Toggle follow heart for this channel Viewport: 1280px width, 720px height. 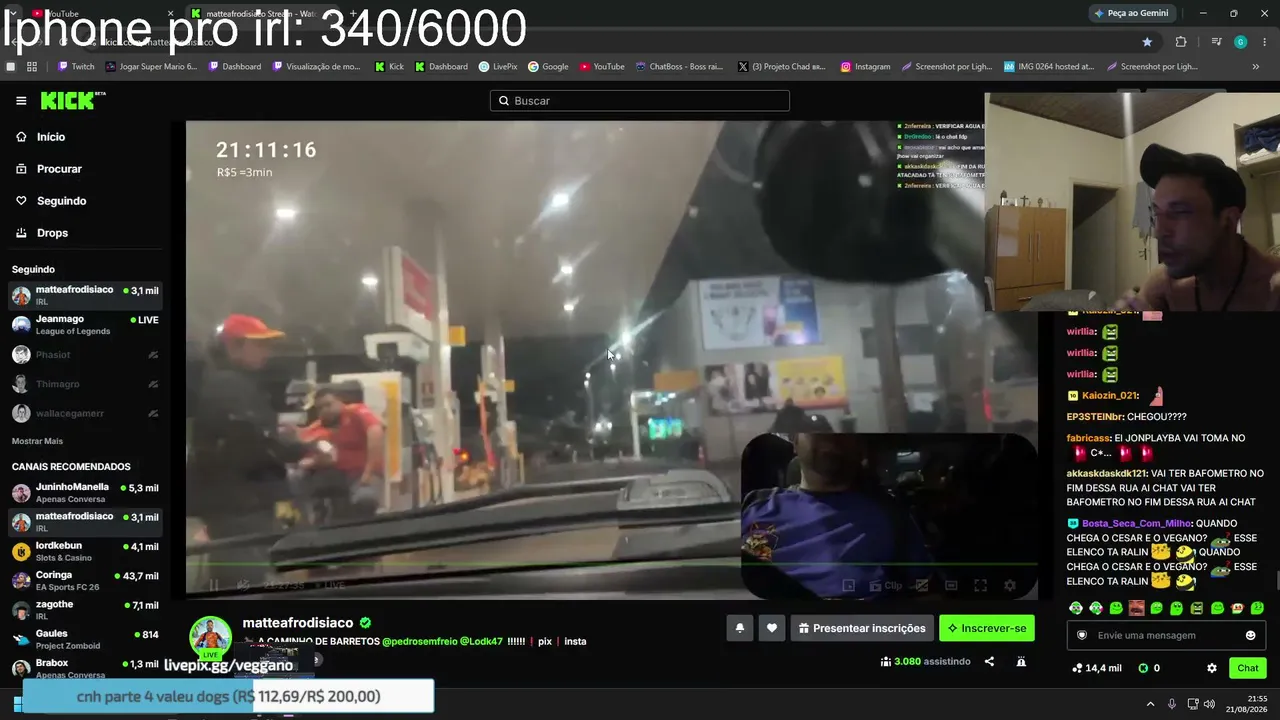tap(771, 628)
